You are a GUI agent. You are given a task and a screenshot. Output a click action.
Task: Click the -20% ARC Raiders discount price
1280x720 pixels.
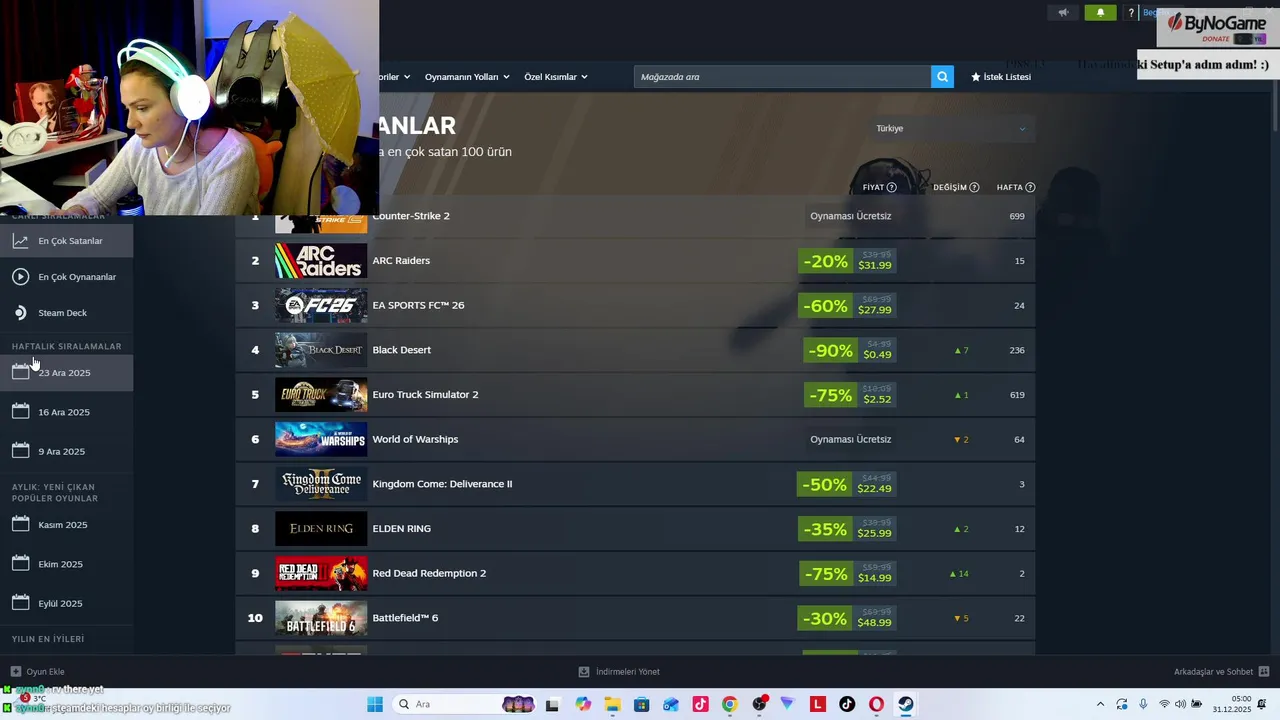[x=847, y=261]
